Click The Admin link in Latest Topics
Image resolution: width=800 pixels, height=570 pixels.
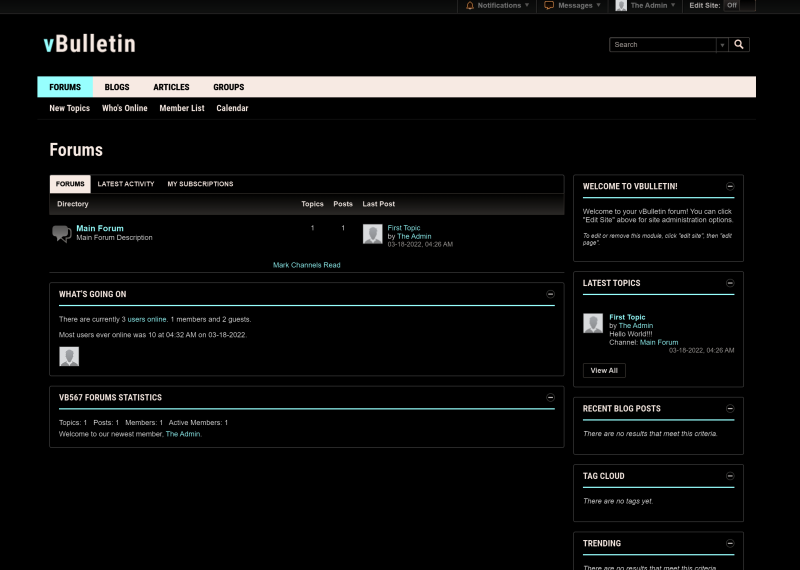click(636, 326)
